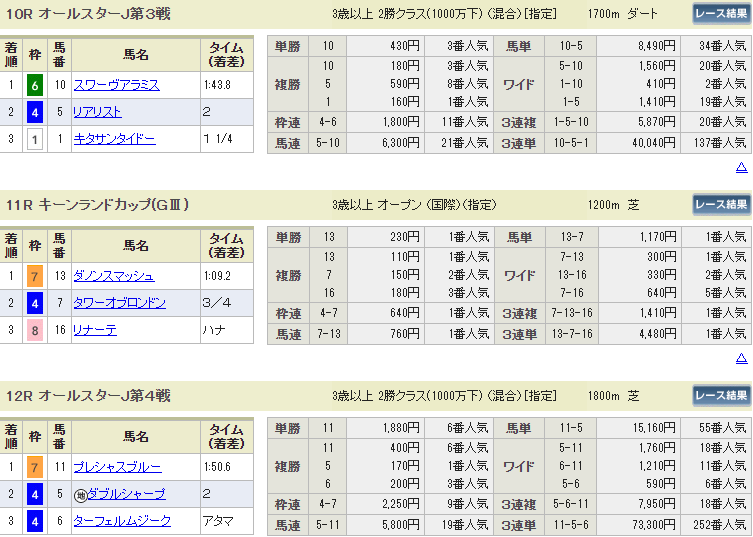The height and width of the screenshot is (537, 753).
Task: Click 11R 単勝 payout 230円
Action: tap(405, 237)
